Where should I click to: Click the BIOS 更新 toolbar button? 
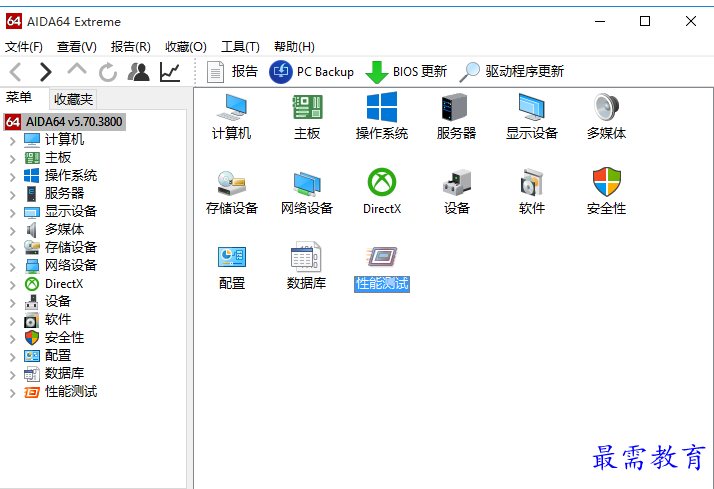pos(407,72)
